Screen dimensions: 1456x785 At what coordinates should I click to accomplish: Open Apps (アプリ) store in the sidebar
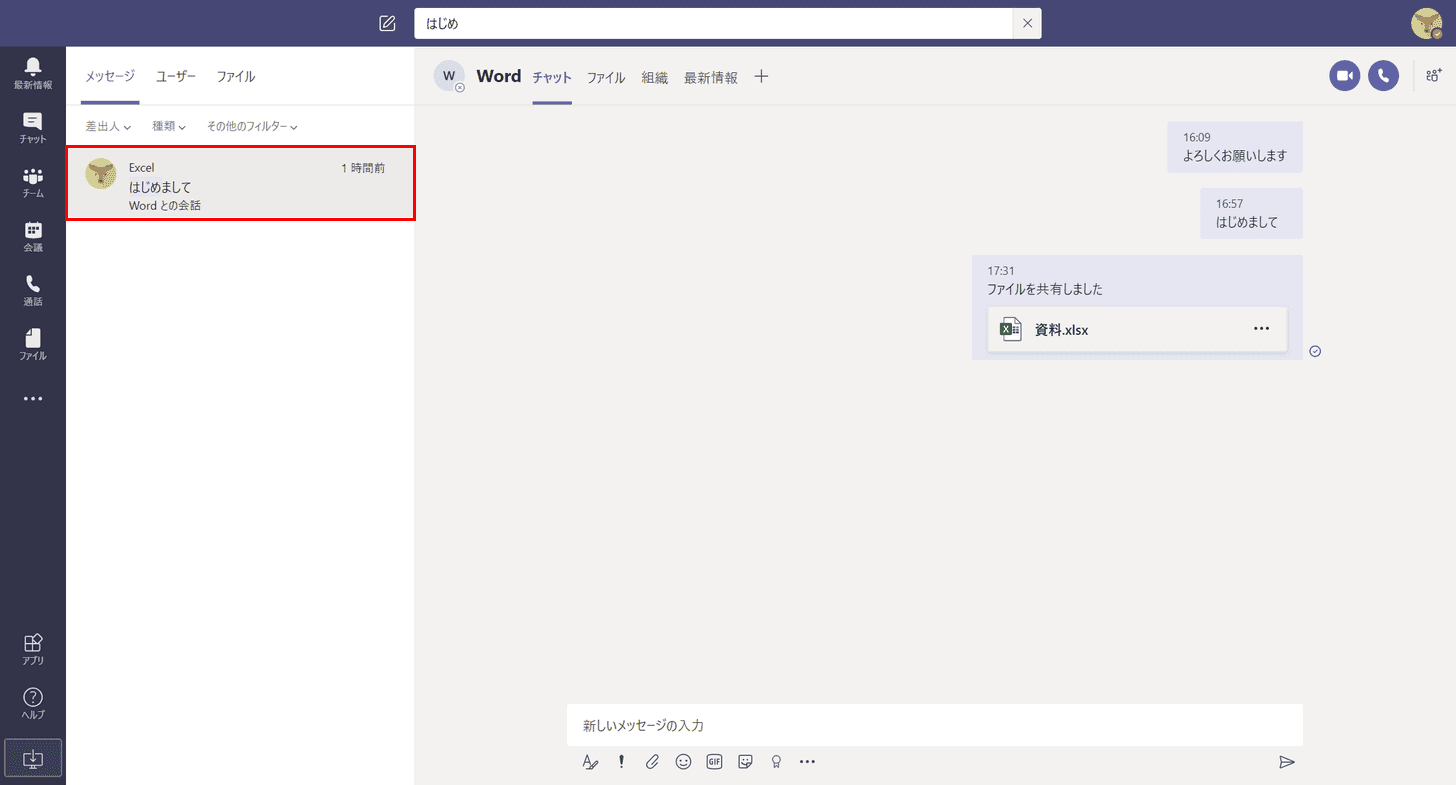(x=33, y=649)
